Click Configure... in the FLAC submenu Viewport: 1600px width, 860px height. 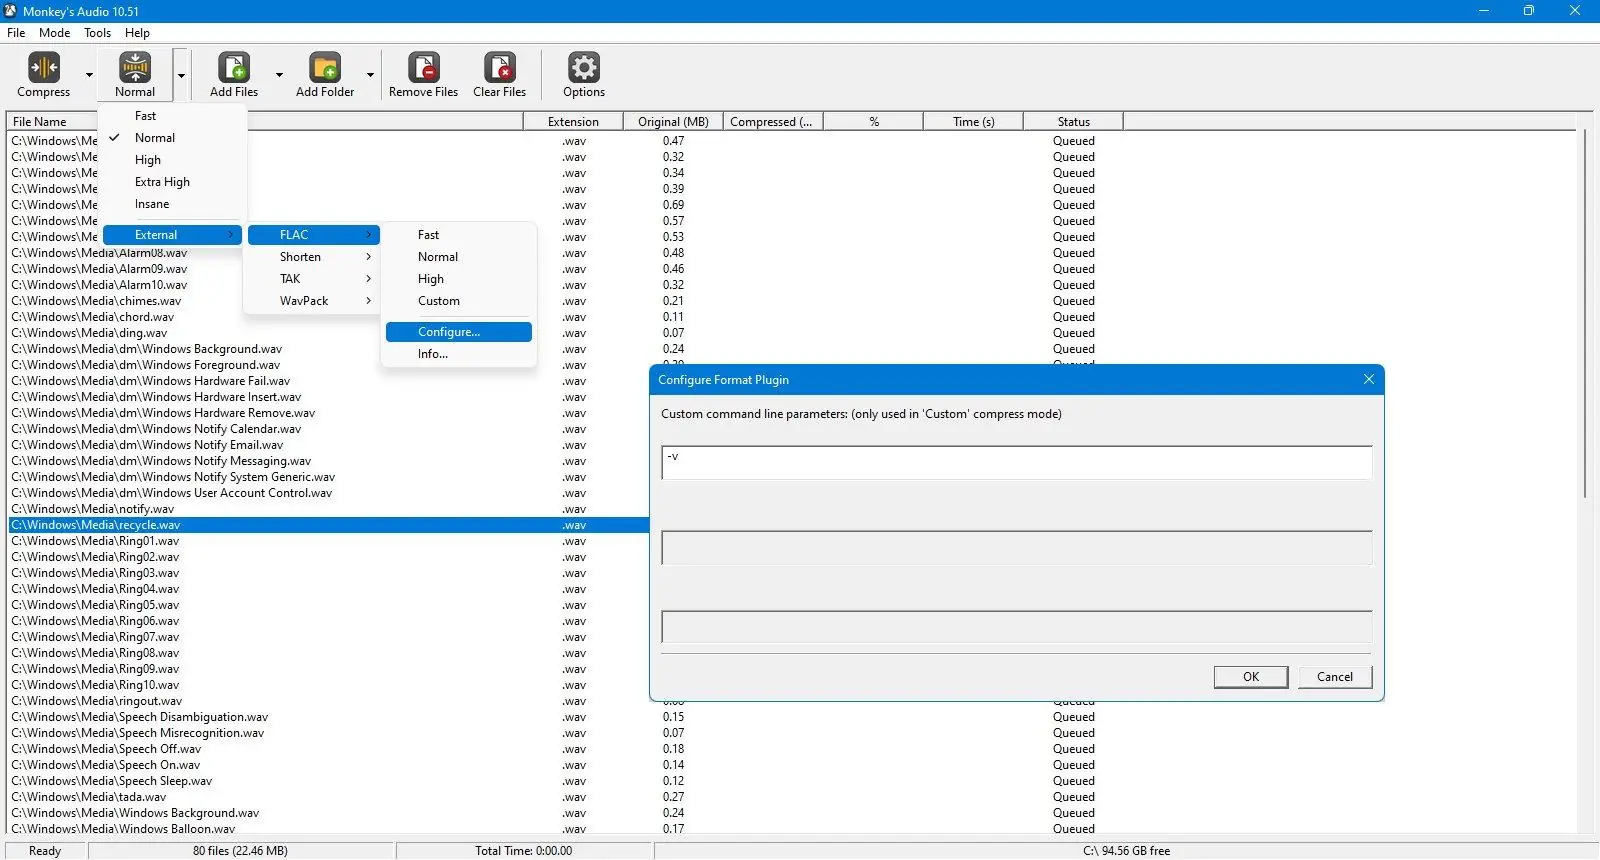pyautogui.click(x=459, y=332)
